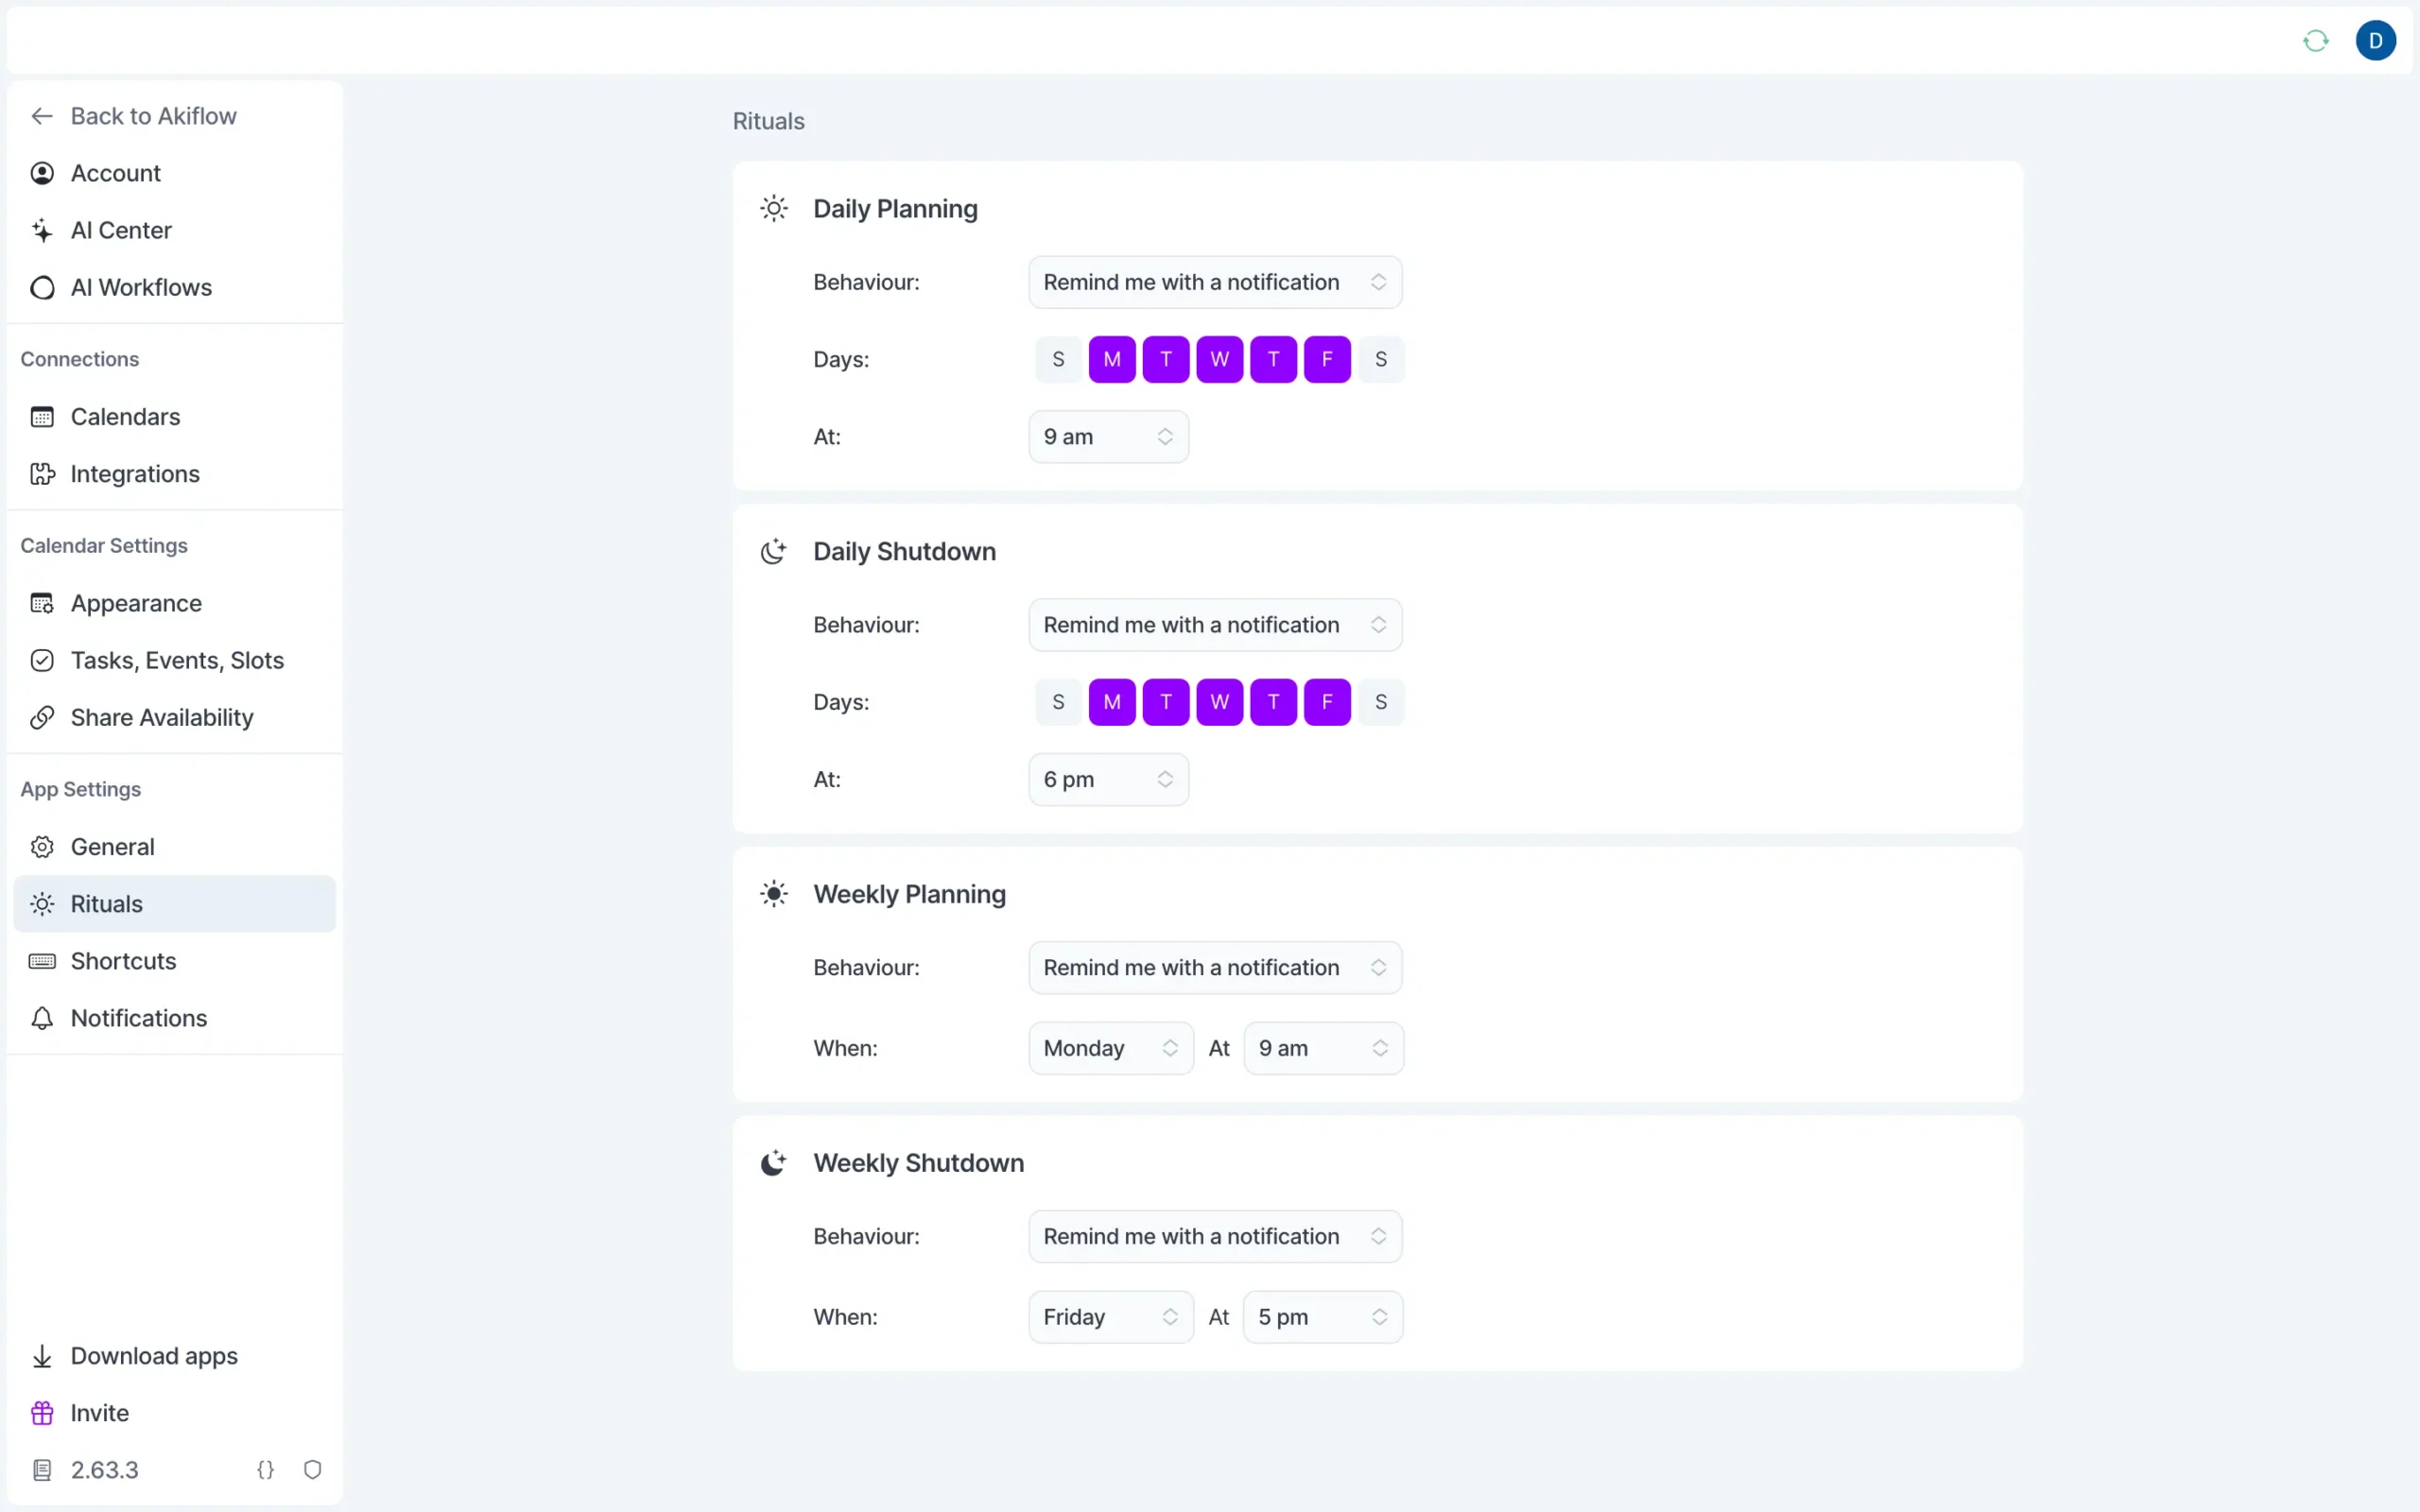Viewport: 2420px width, 1512px height.
Task: Open Daily Planning Behaviour dropdown
Action: 1214,282
